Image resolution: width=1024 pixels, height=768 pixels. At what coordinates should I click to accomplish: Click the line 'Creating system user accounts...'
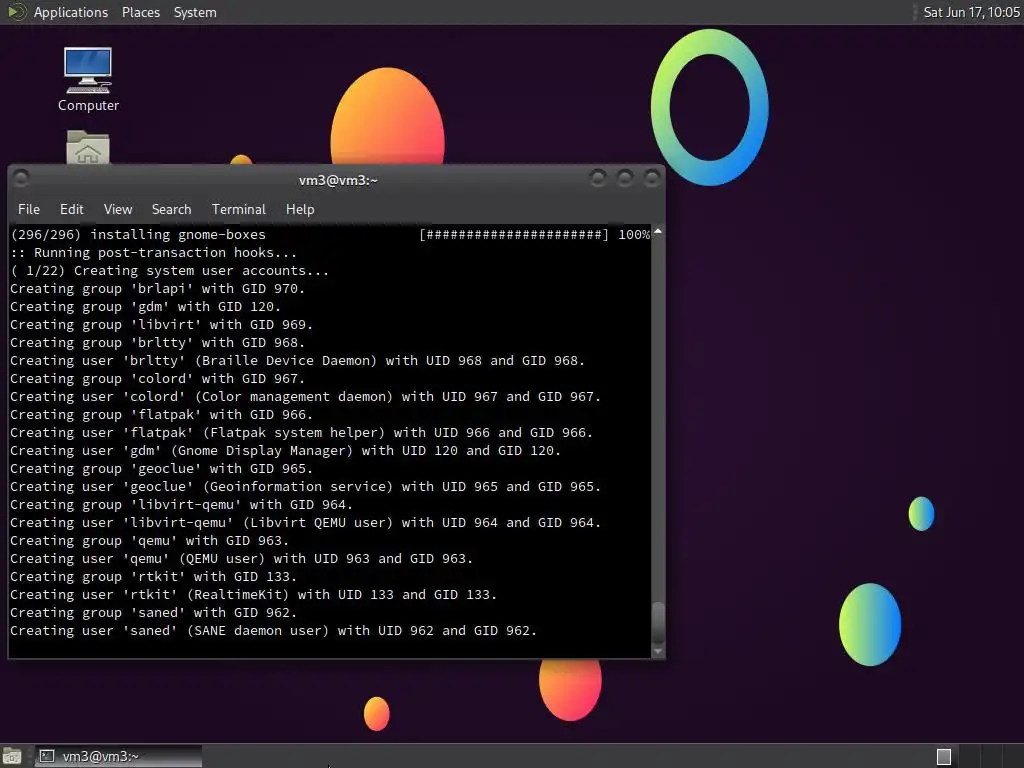coord(170,270)
